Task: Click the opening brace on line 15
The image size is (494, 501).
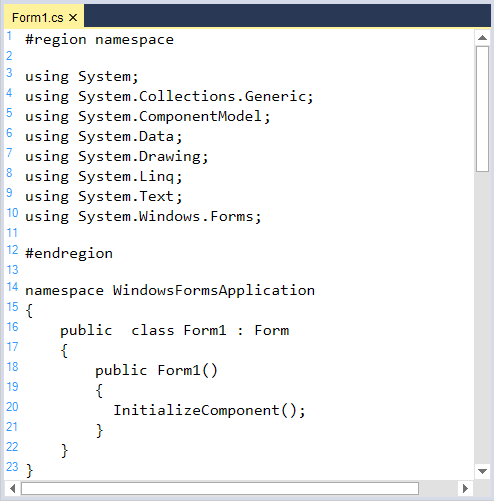Action: point(29,311)
